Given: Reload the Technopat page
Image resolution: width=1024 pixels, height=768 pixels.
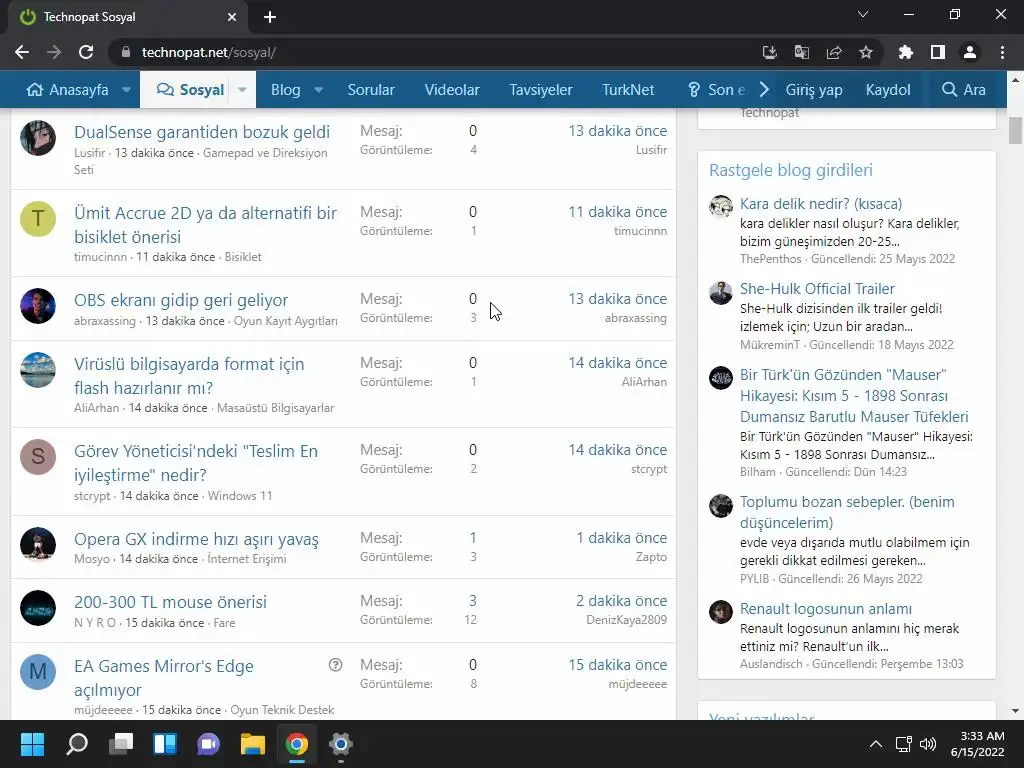Looking at the screenshot, I should [86, 52].
